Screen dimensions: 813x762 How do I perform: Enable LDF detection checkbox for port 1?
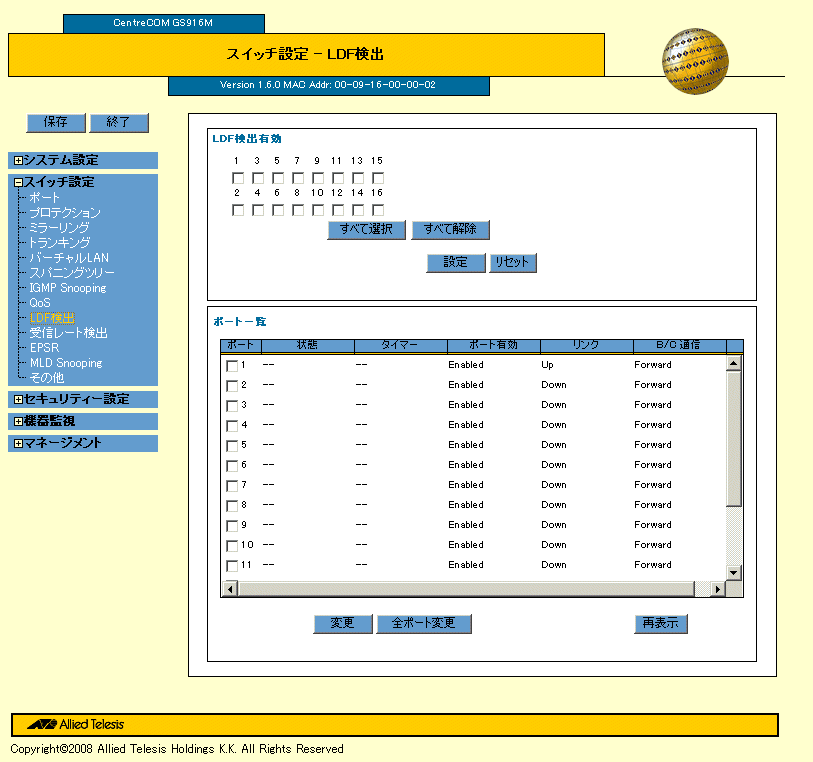pyautogui.click(x=238, y=178)
